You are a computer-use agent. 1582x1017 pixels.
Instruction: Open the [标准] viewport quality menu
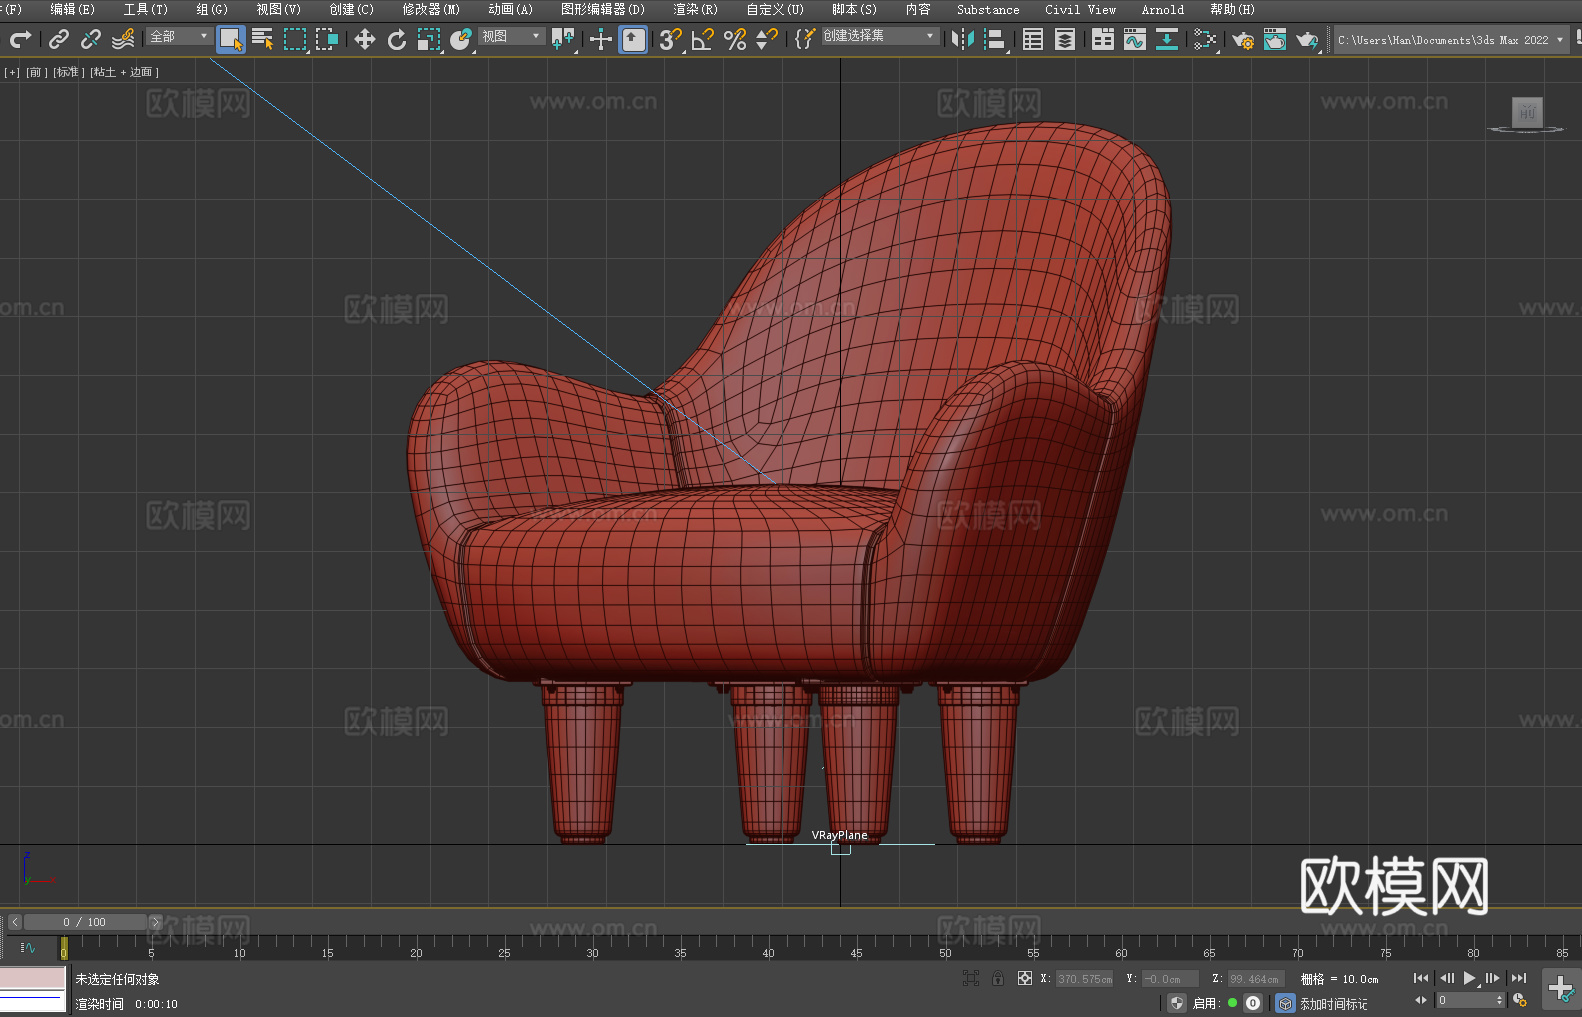coord(67,72)
